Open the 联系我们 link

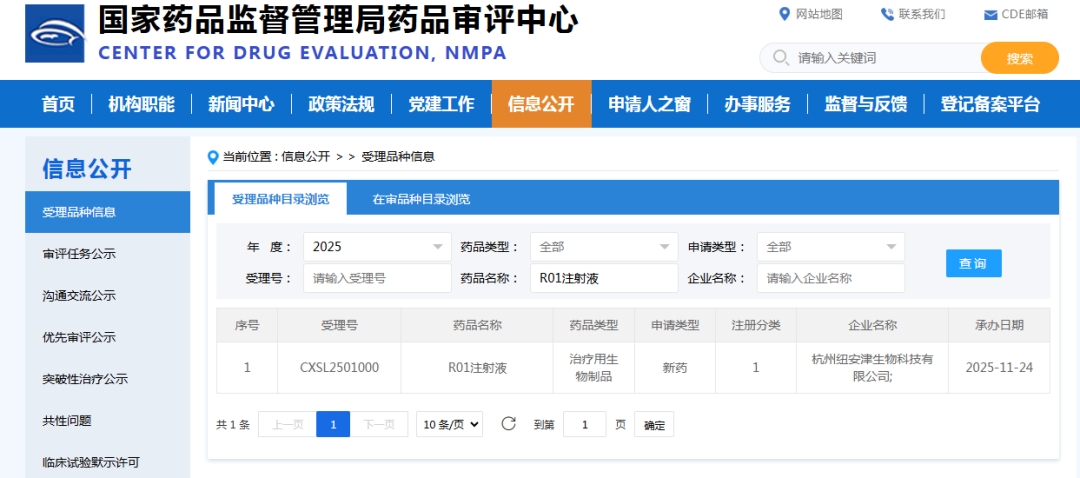[x=922, y=14]
